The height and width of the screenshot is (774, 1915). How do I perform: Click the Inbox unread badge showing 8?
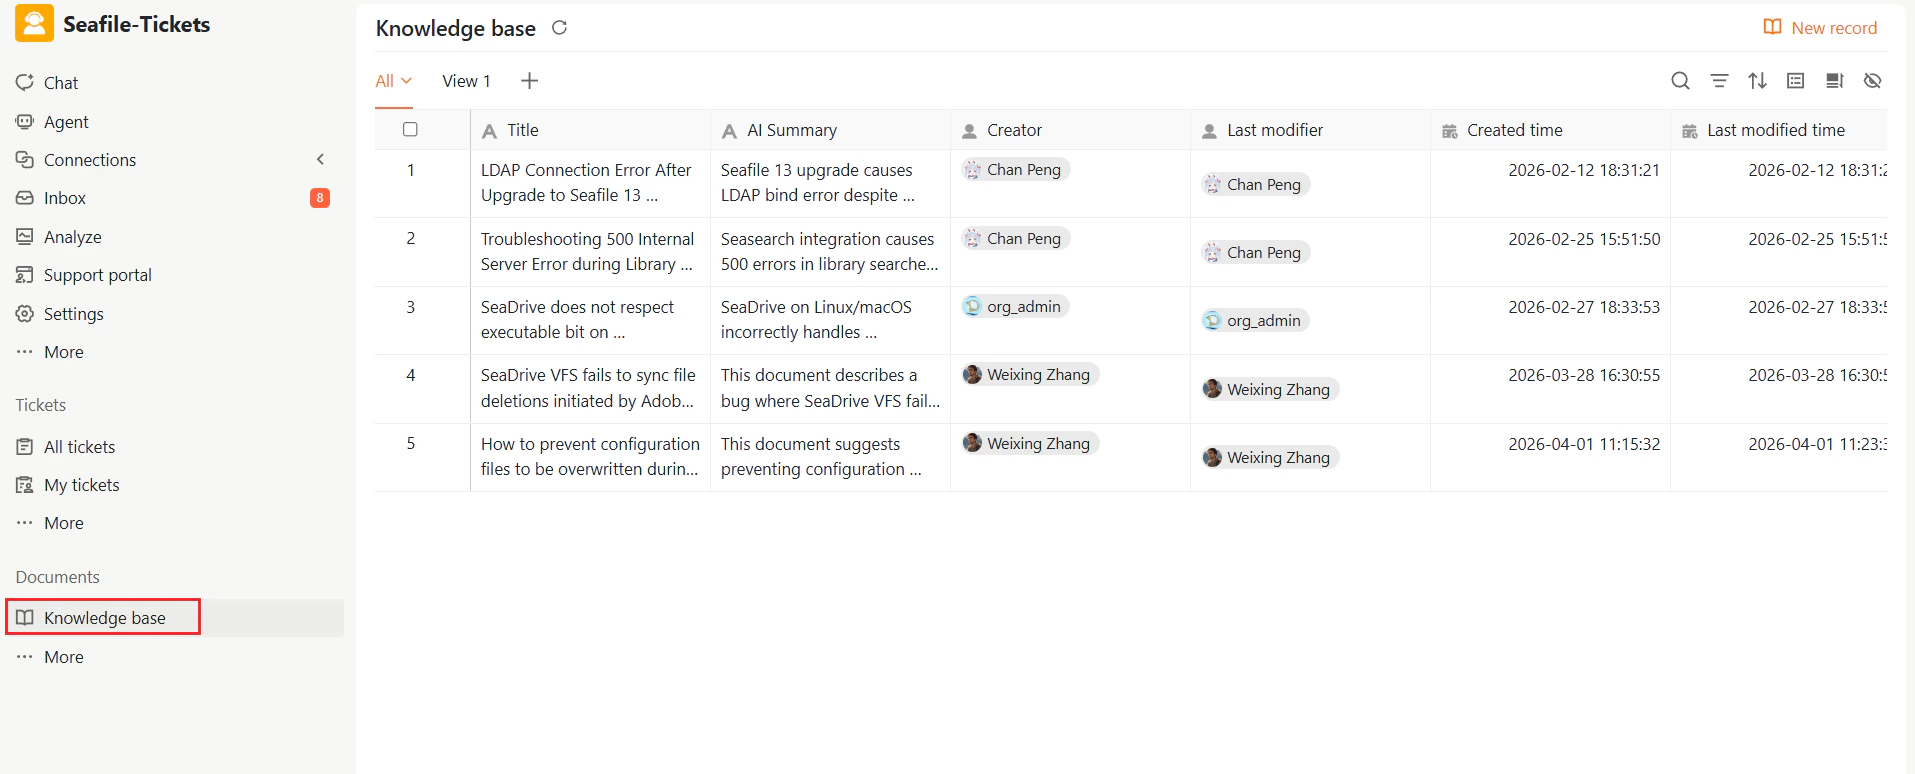(320, 198)
